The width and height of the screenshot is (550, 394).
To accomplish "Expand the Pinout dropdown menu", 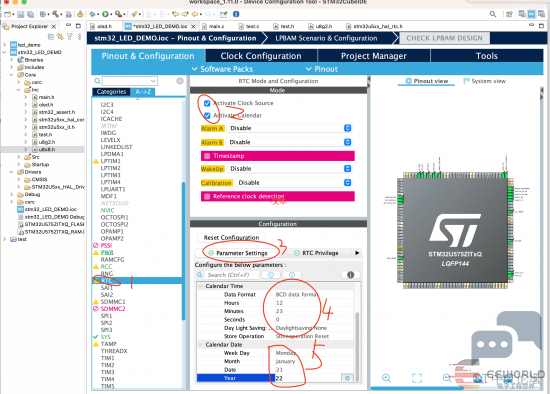I will coord(322,69).
